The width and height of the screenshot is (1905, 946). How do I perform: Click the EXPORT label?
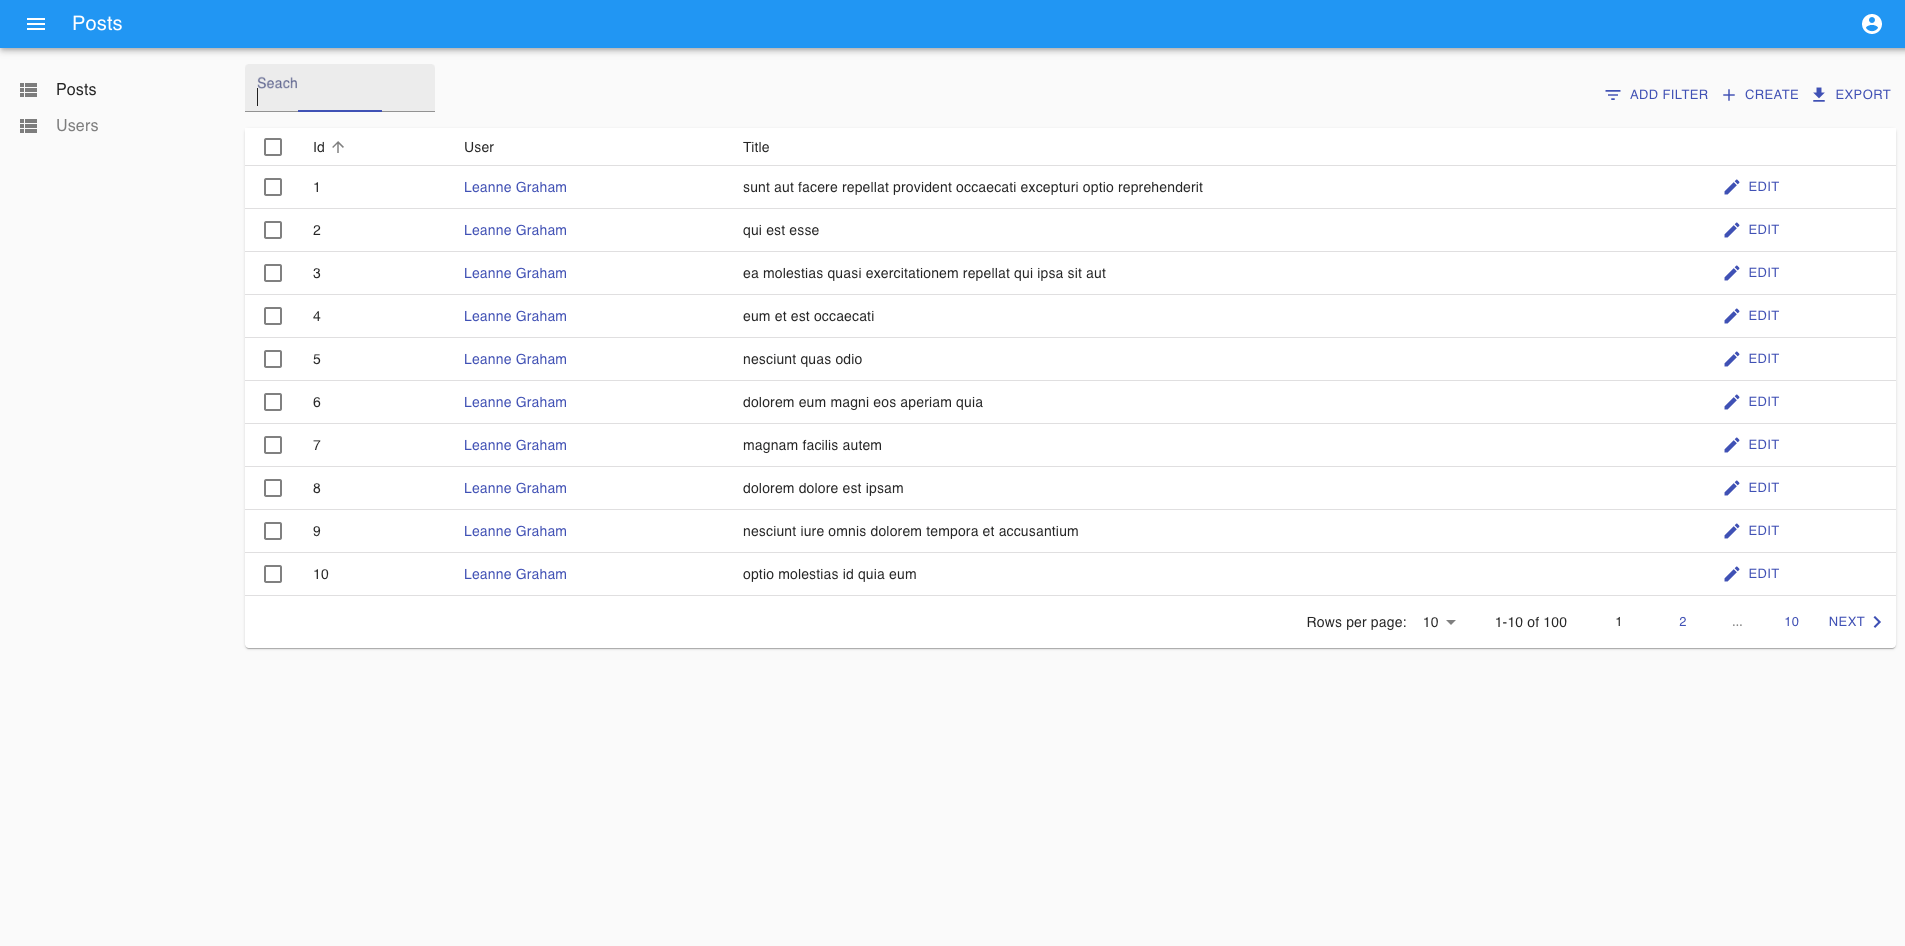(1863, 95)
